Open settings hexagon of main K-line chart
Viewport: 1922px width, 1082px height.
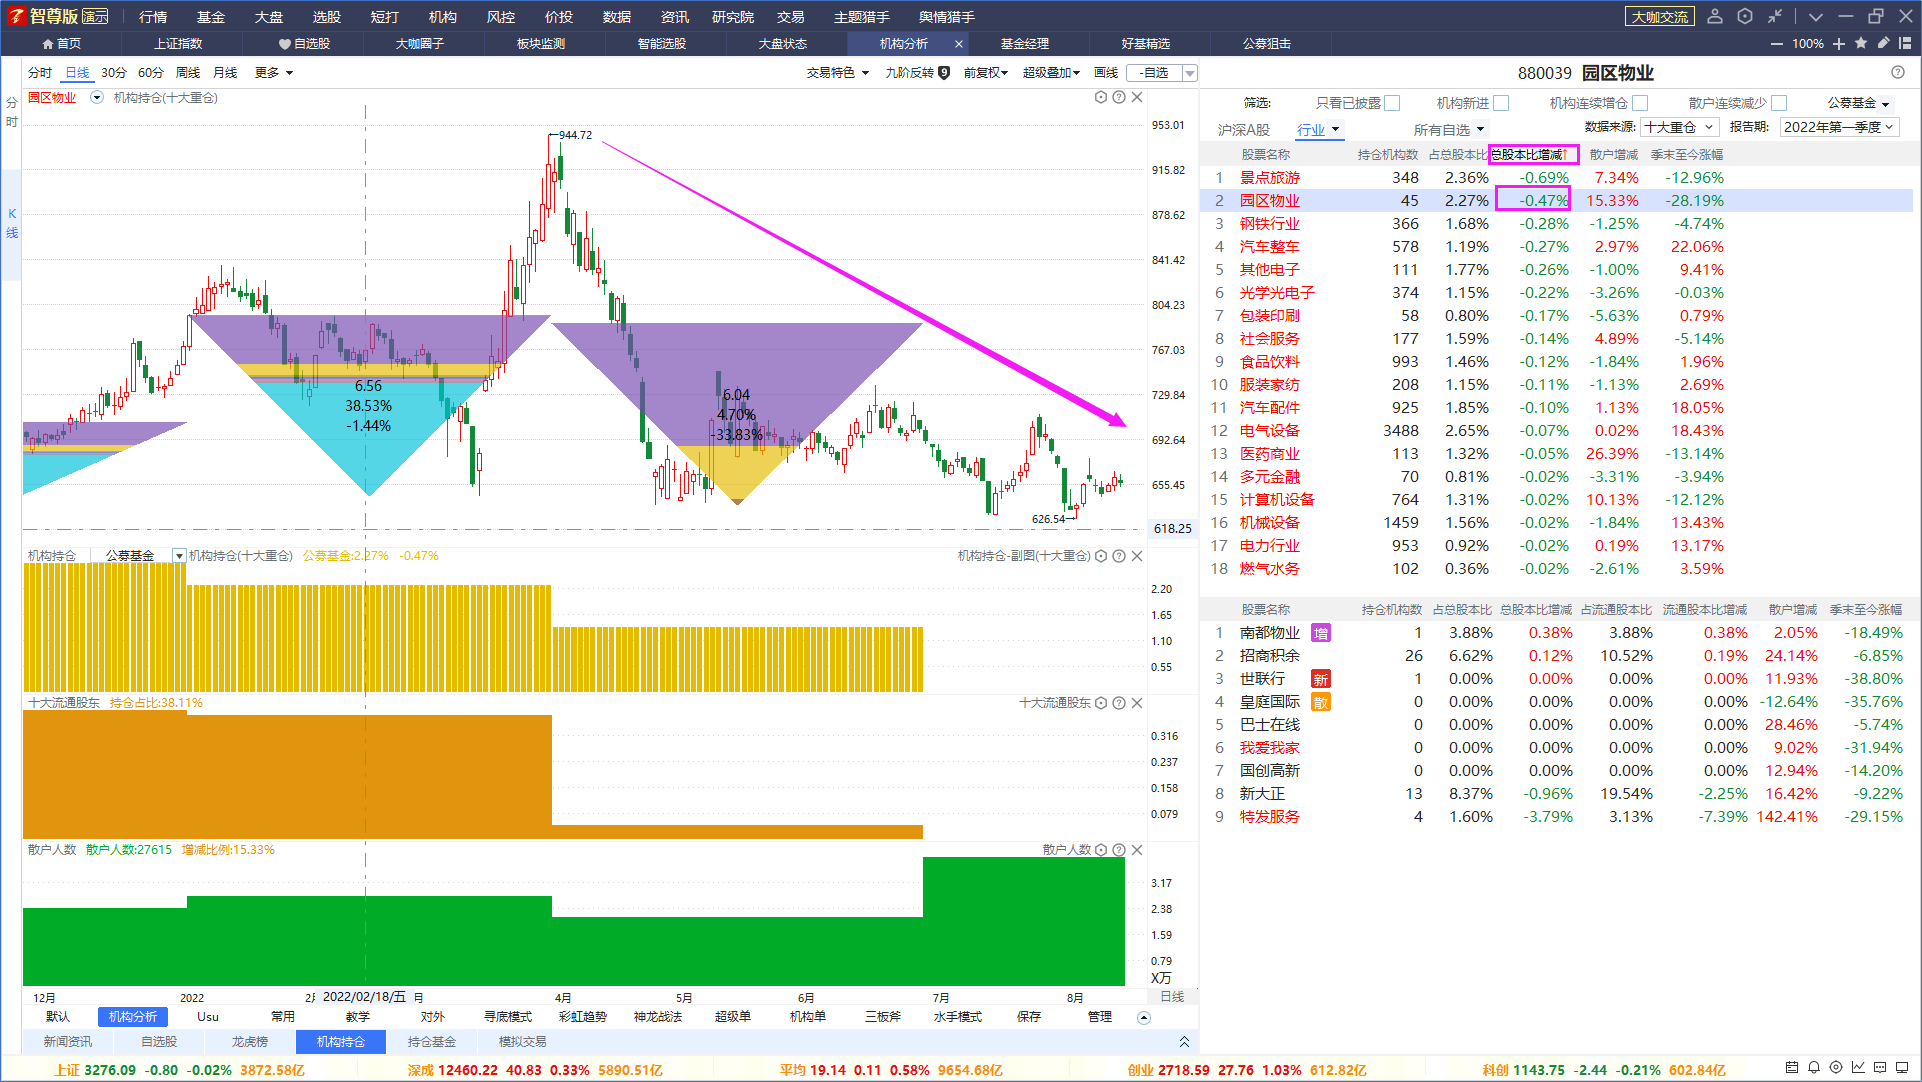pyautogui.click(x=1101, y=97)
